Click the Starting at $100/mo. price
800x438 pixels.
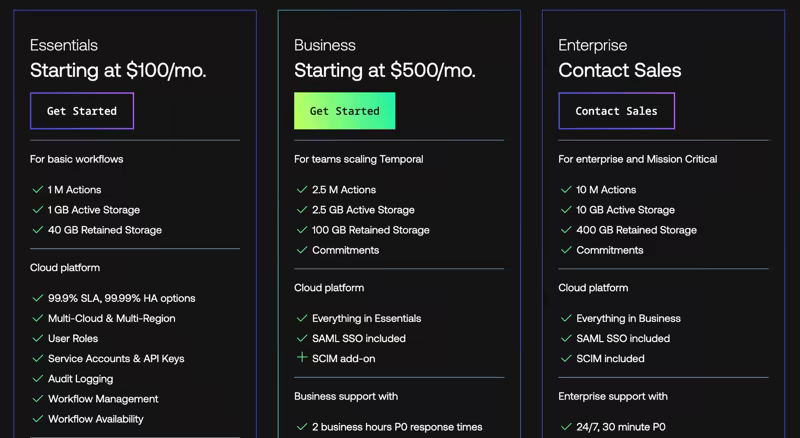118,70
